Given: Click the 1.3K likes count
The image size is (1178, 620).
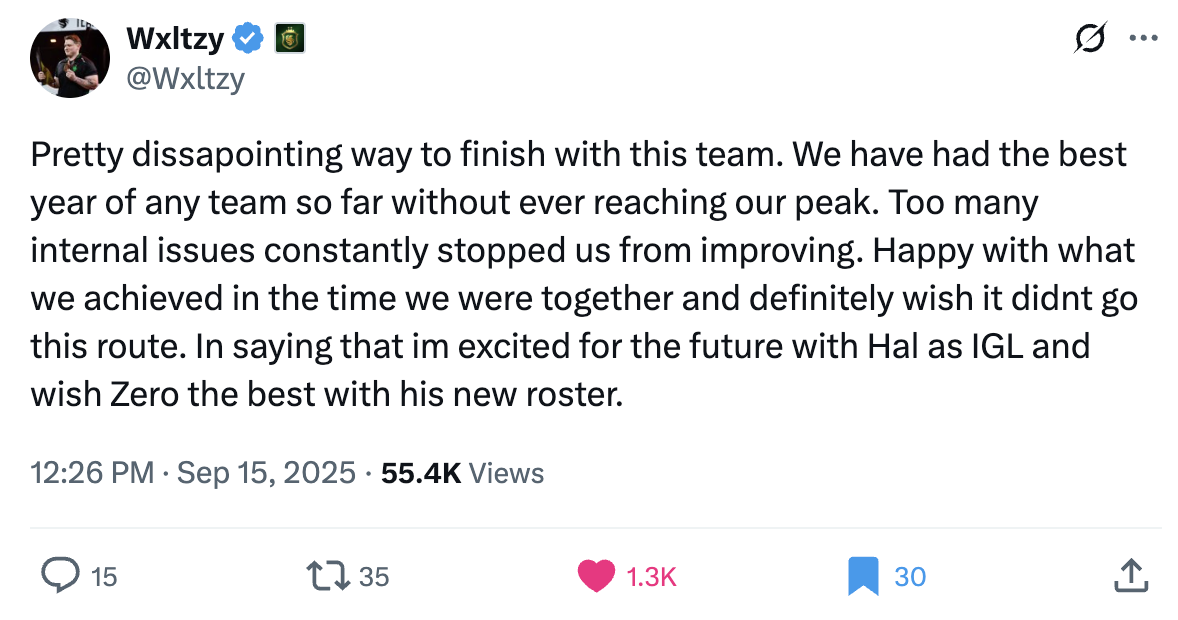Looking at the screenshot, I should click(651, 576).
